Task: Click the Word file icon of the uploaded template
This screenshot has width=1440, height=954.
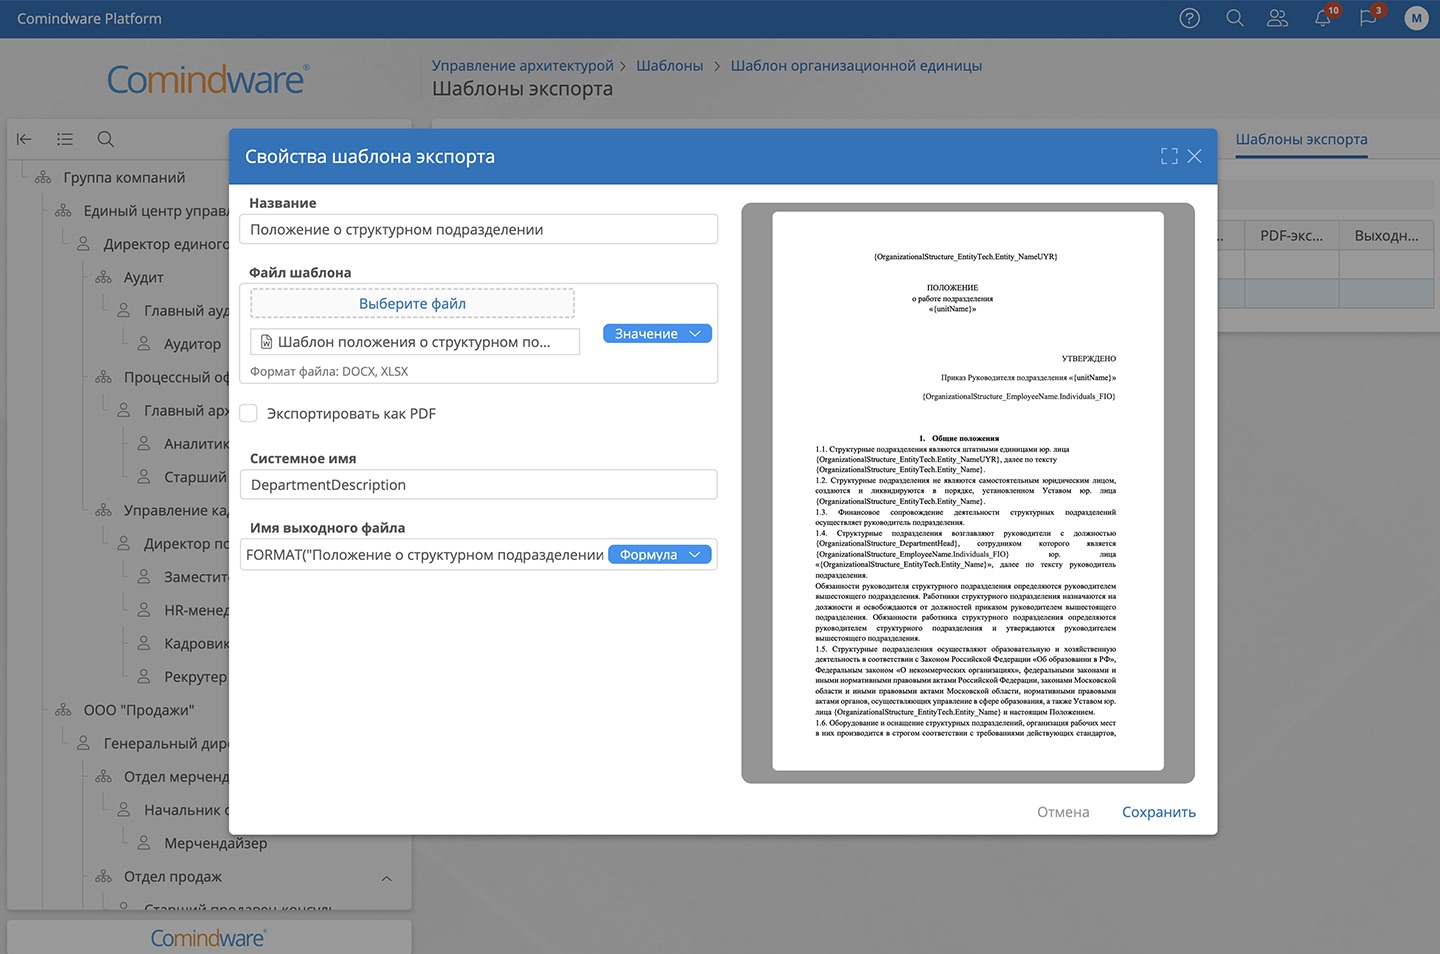Action: click(x=266, y=342)
